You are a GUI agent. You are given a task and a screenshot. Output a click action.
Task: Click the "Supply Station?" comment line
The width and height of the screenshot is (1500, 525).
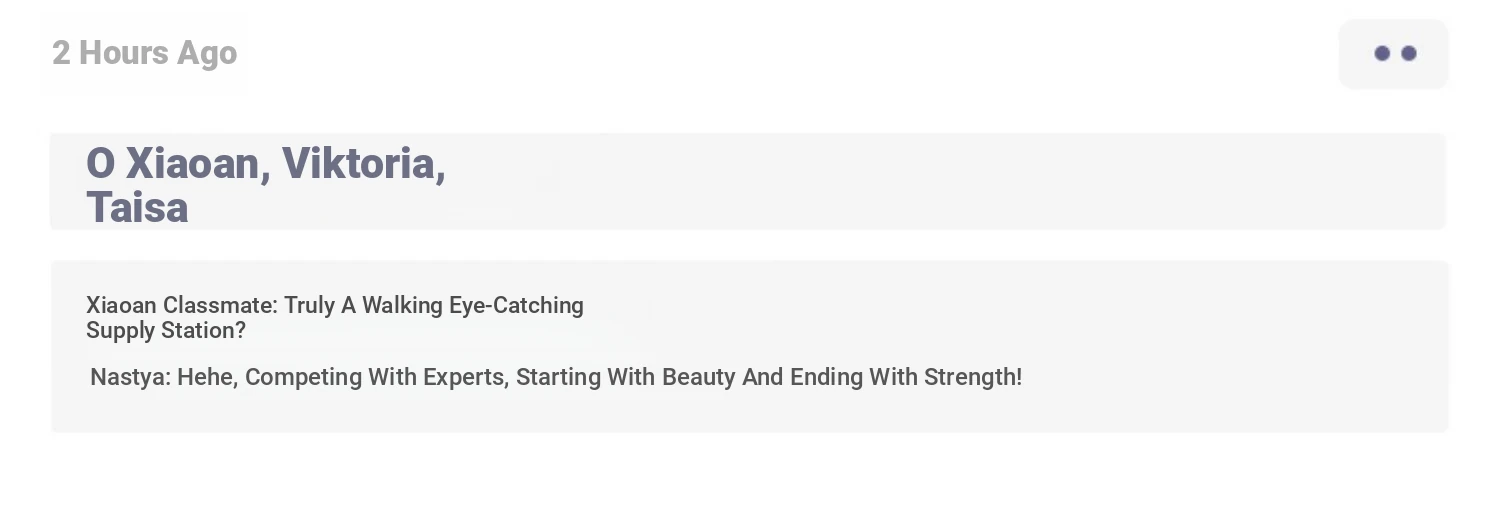(x=166, y=331)
